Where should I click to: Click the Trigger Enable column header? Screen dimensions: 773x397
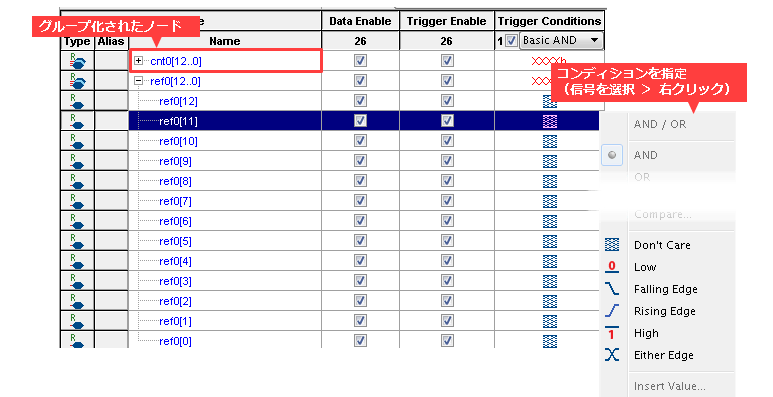[447, 21]
